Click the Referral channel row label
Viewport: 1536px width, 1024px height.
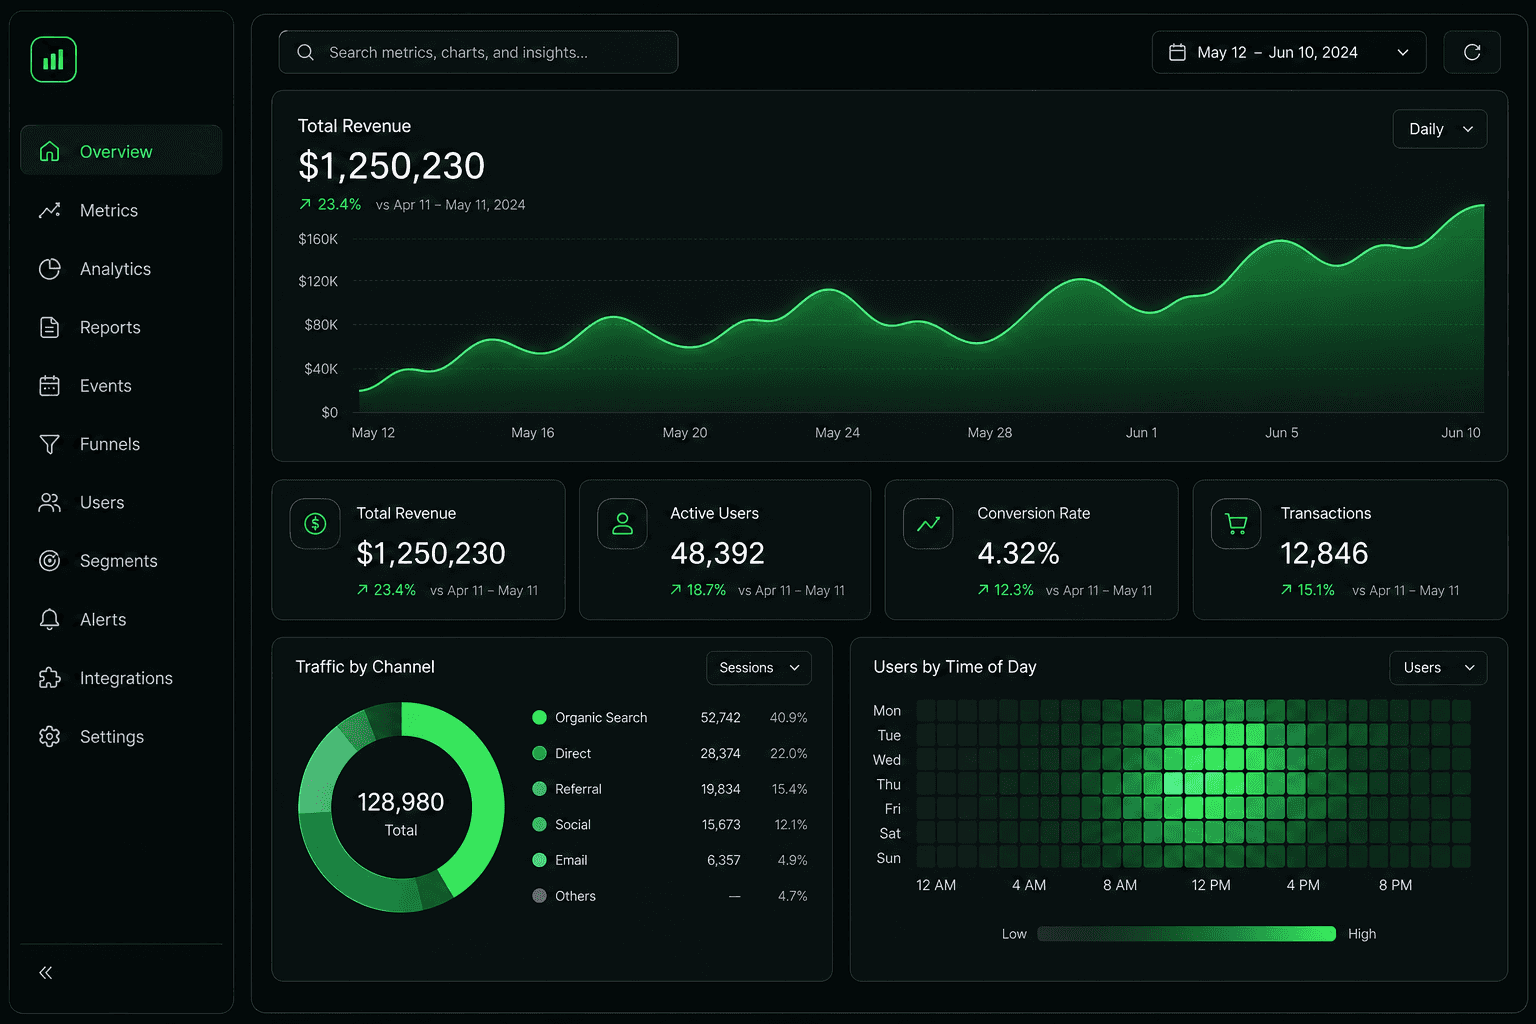[x=578, y=789]
